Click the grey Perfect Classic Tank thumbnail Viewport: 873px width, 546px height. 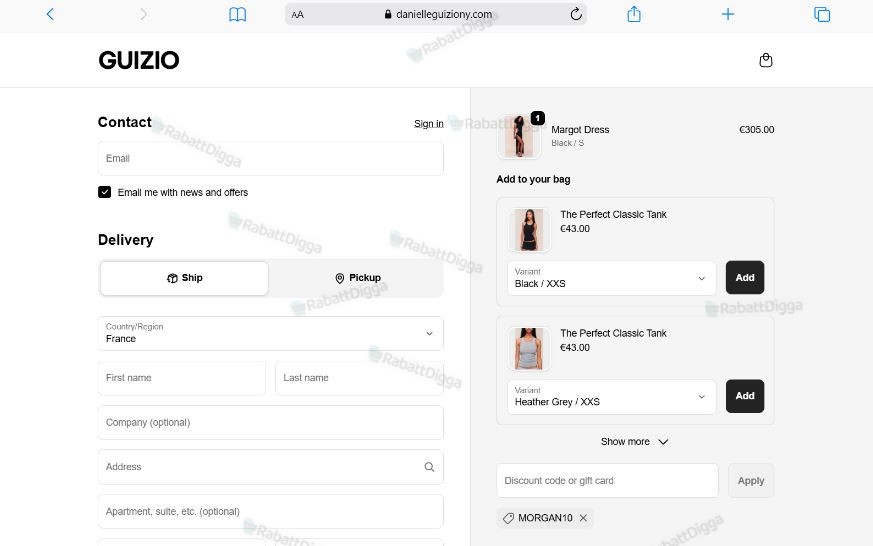(529, 348)
